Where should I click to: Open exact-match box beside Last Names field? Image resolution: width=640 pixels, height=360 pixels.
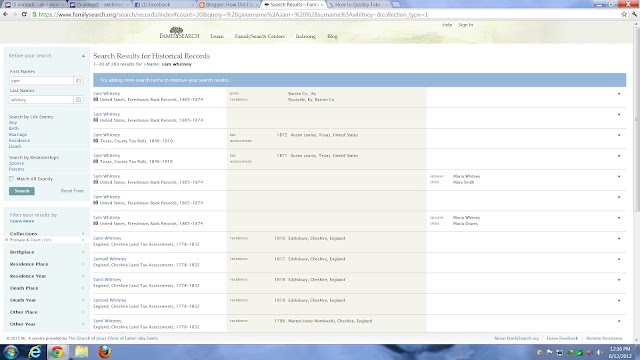(78, 100)
